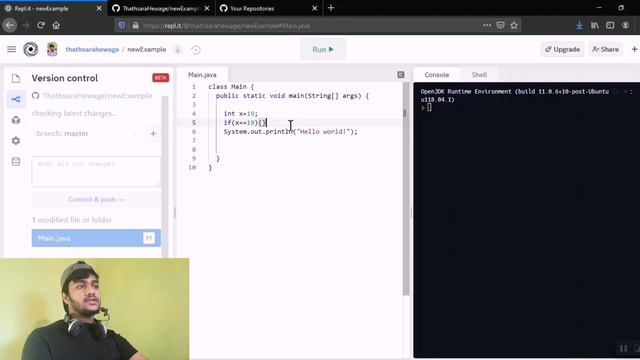Run the program with the Run button
Screen dimensions: 640x360
pyautogui.click(x=323, y=49)
